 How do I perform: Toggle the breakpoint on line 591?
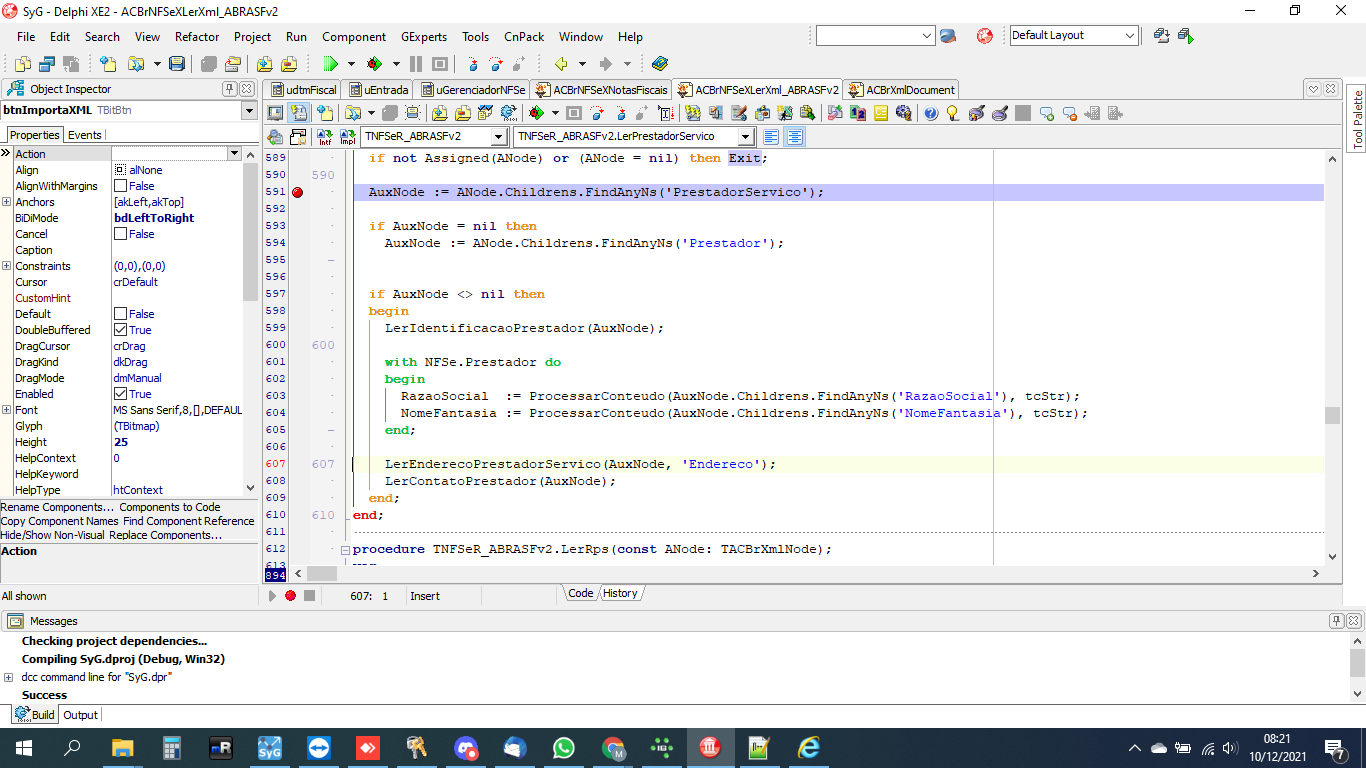[x=297, y=192]
